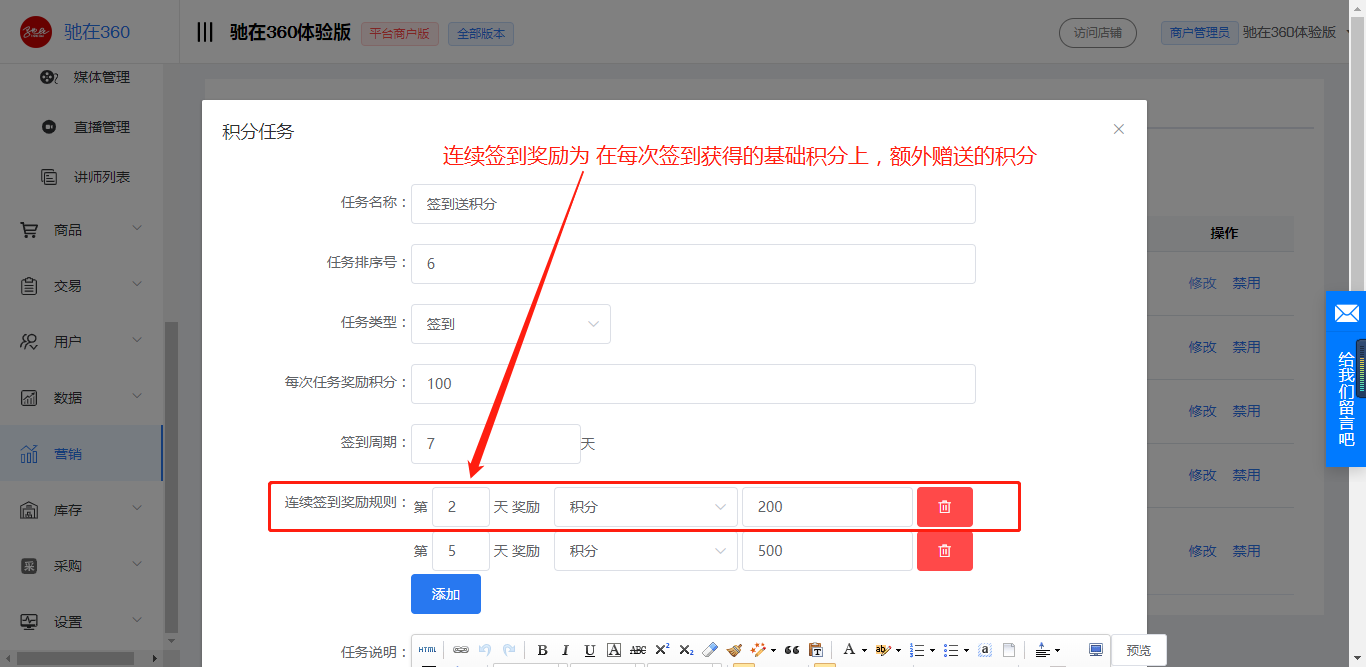Image resolution: width=1366 pixels, height=667 pixels.
Task: Expand the 交易 sidebar menu
Action: point(81,286)
